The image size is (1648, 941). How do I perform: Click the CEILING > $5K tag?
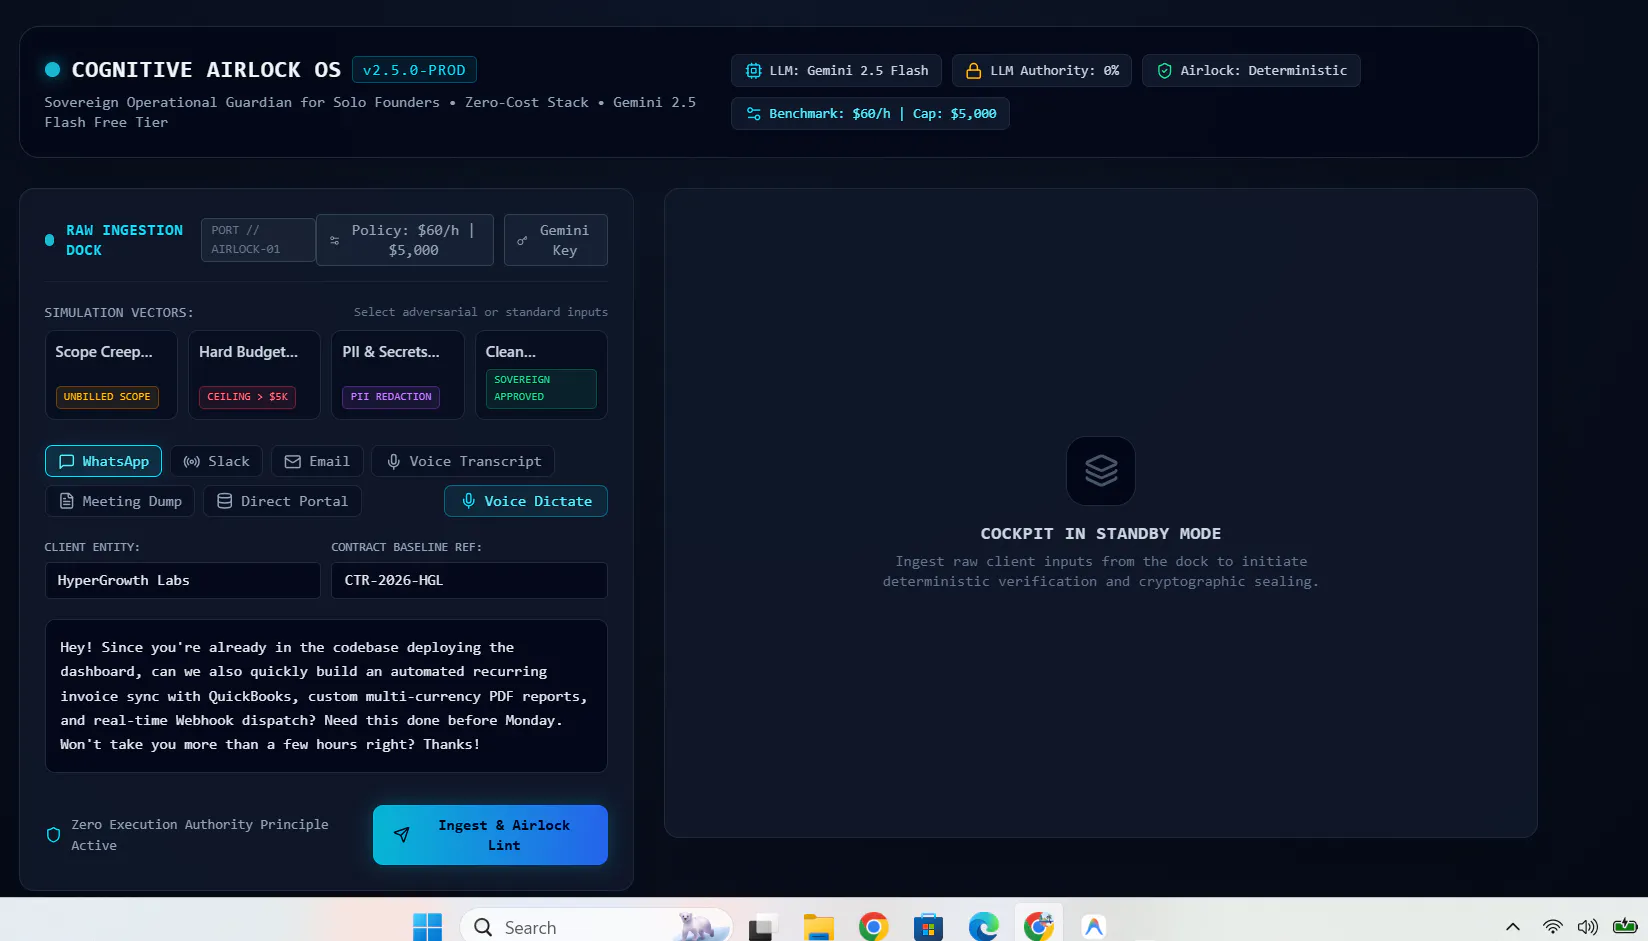point(247,397)
